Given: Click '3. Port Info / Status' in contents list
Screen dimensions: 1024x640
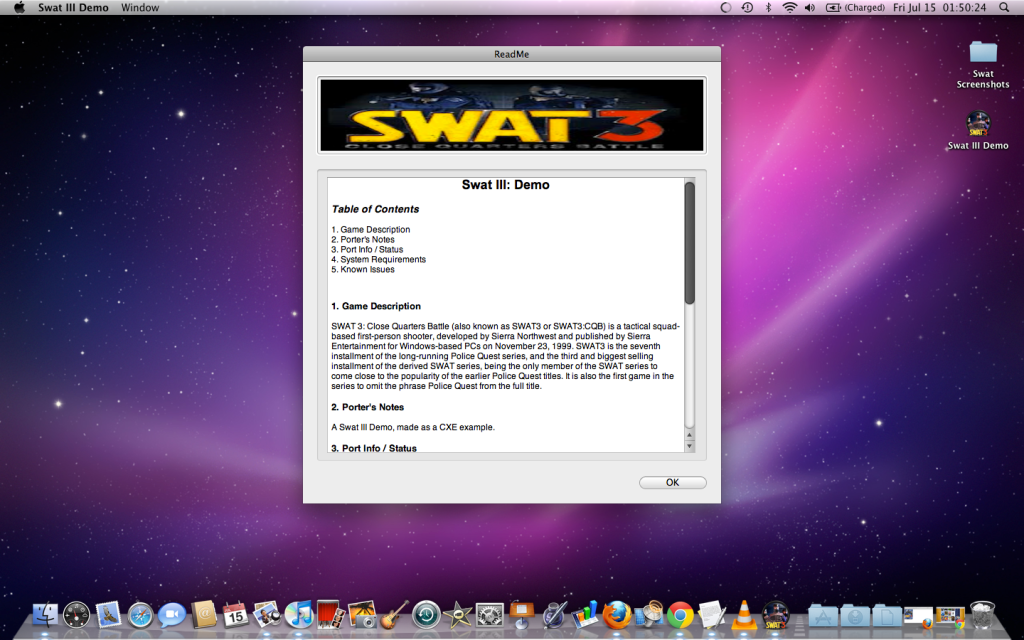Looking at the screenshot, I should point(367,249).
